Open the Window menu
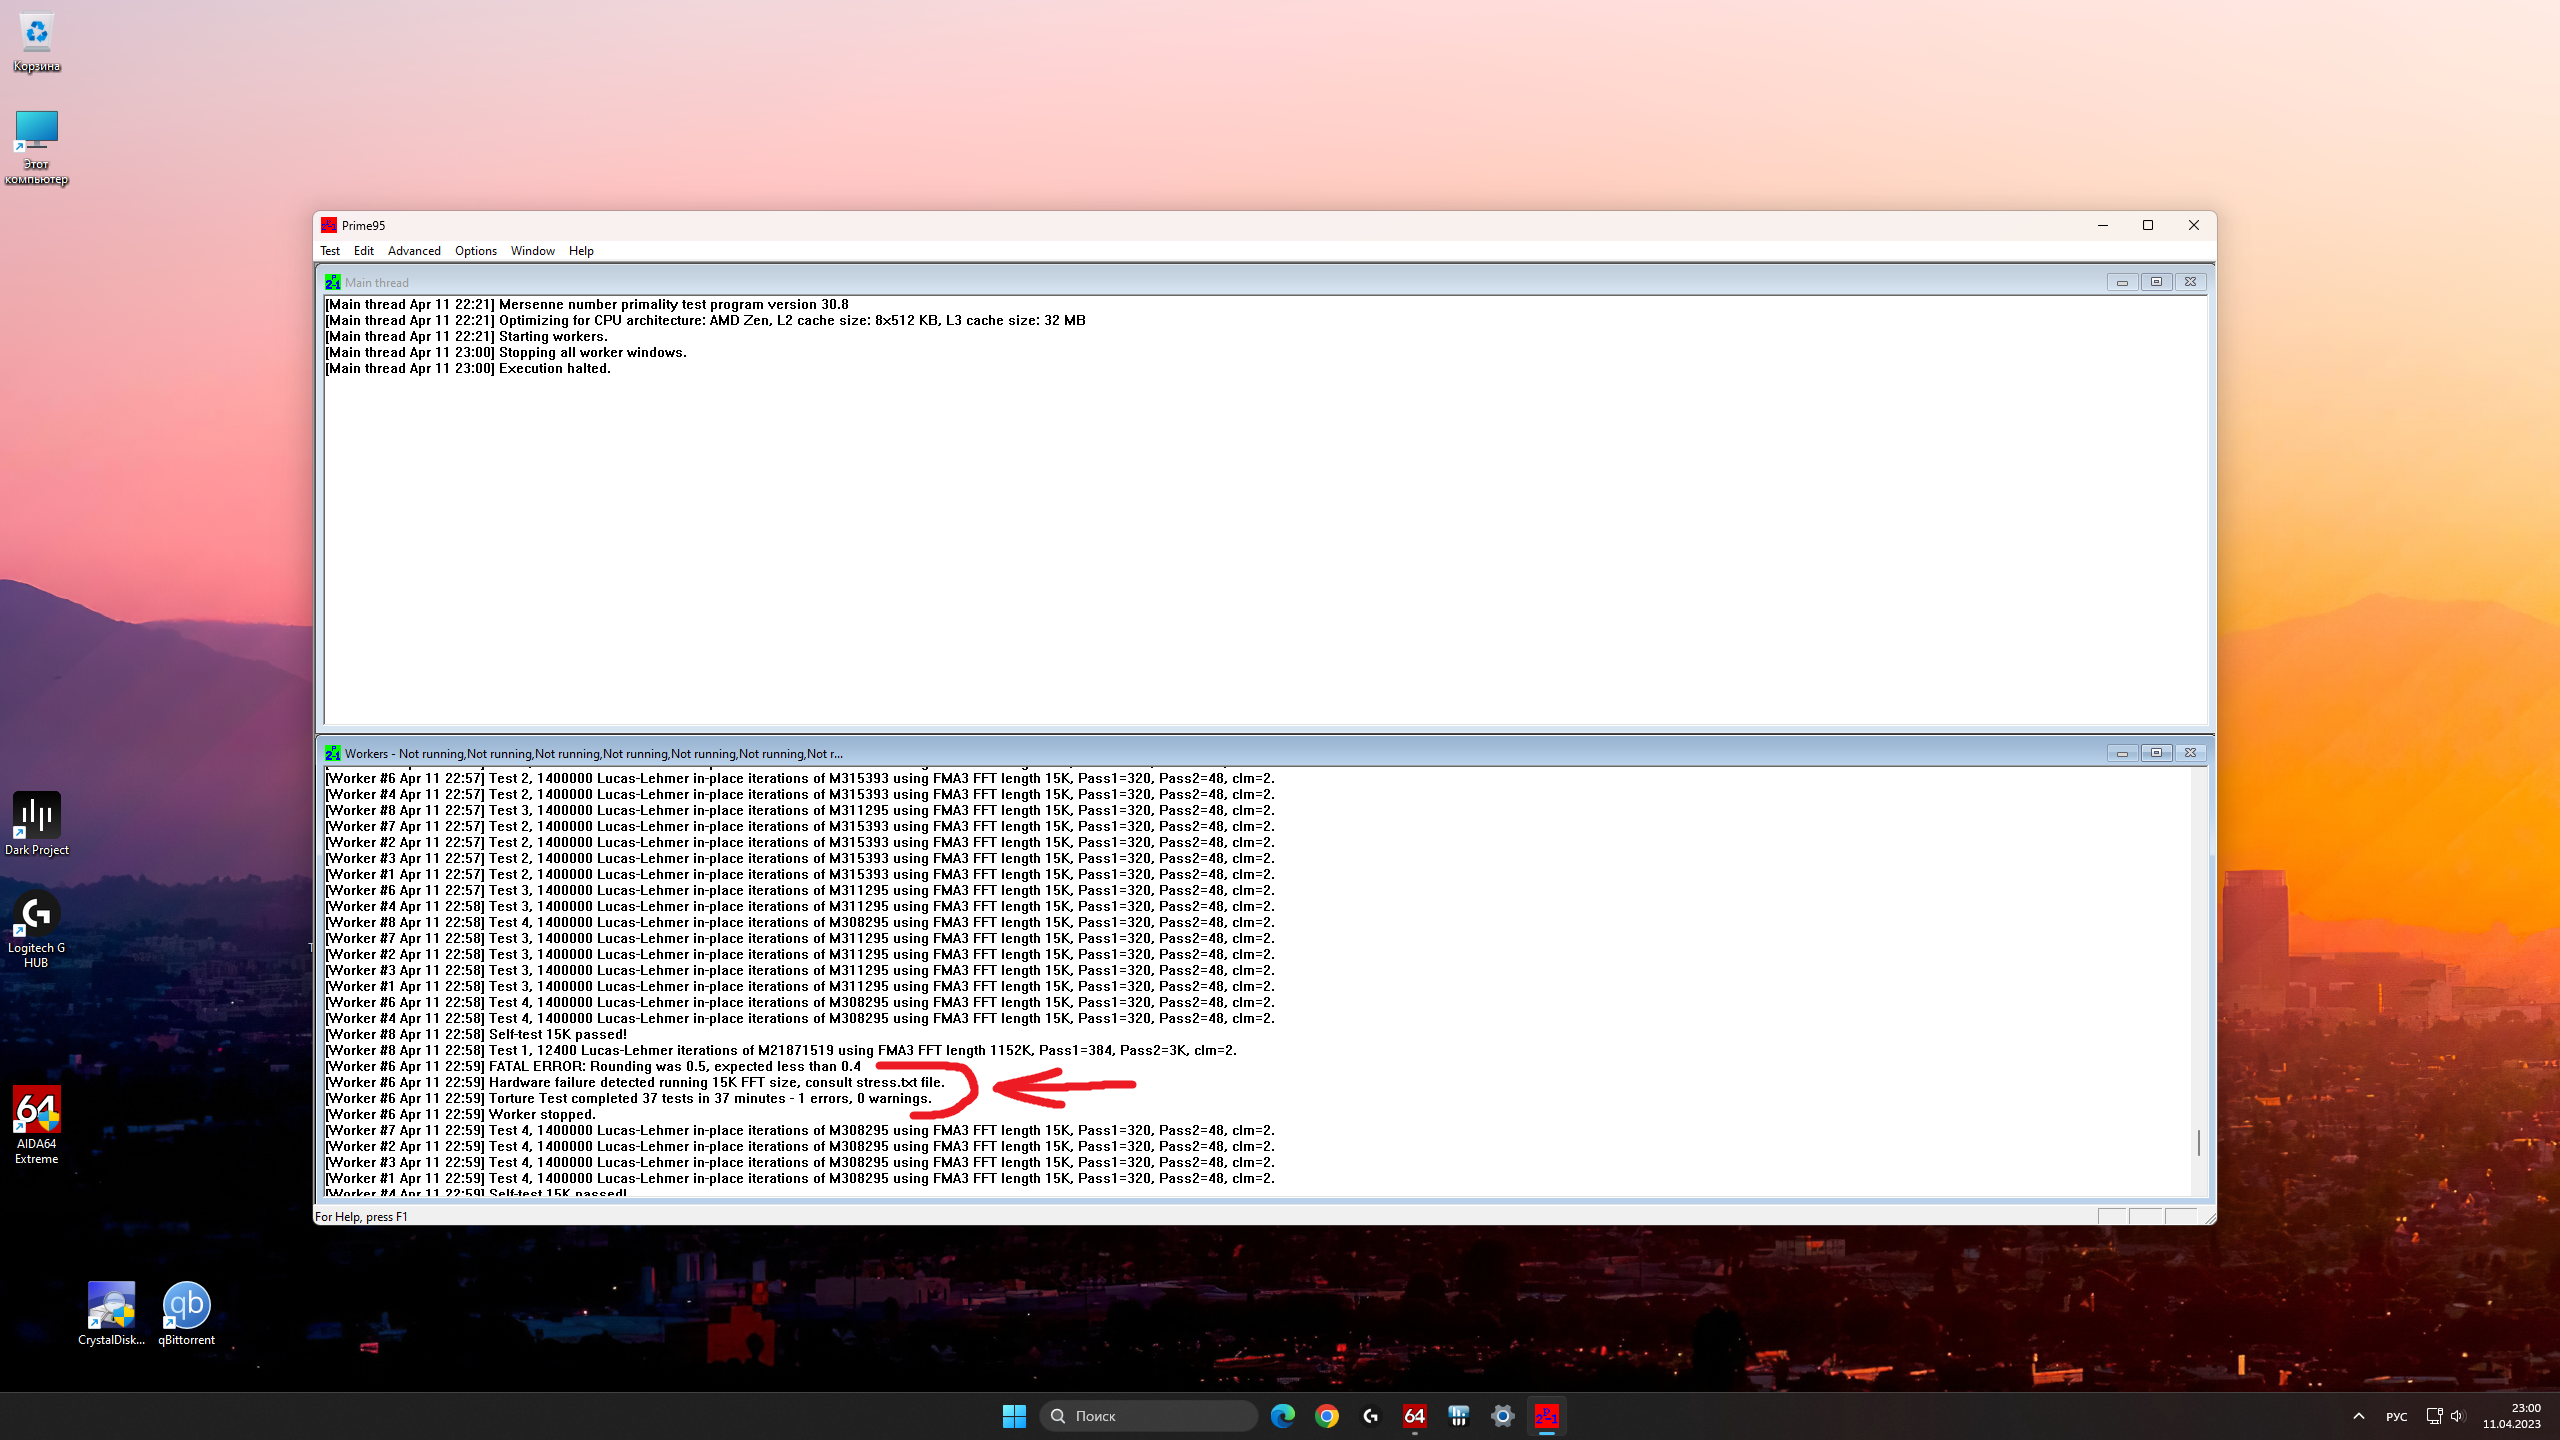The width and height of the screenshot is (2560, 1440). coord(532,251)
